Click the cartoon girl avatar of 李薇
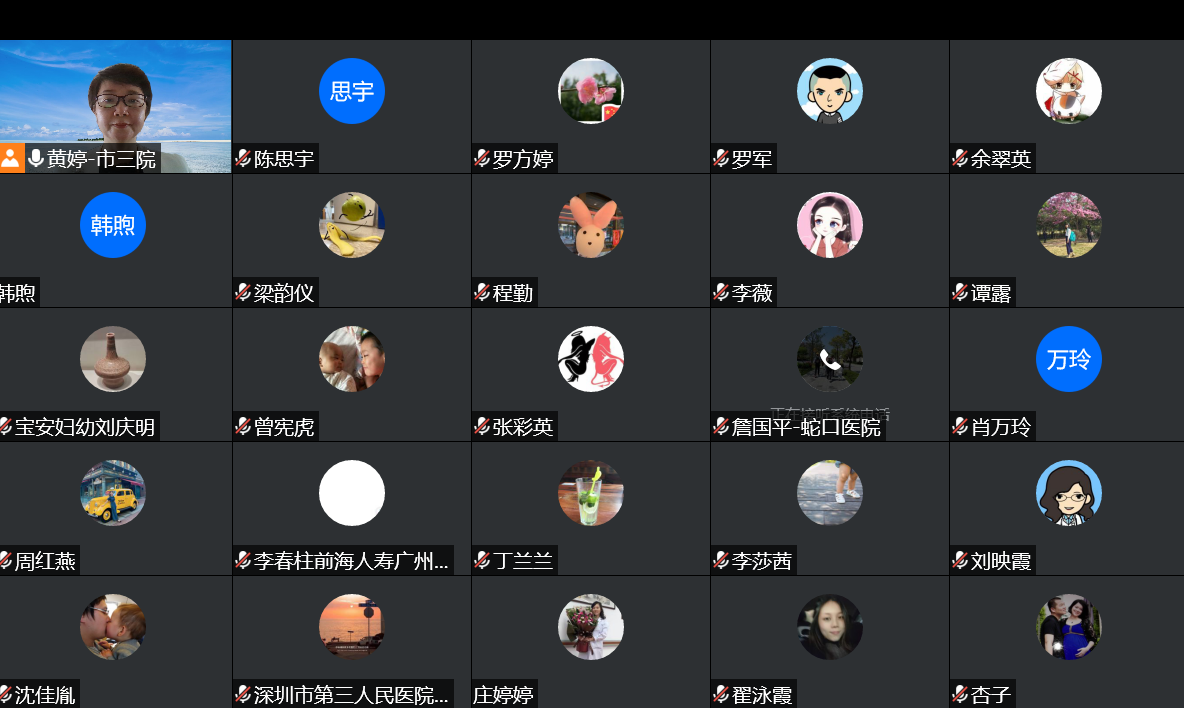Viewport: 1184px width, 708px height. click(x=830, y=225)
